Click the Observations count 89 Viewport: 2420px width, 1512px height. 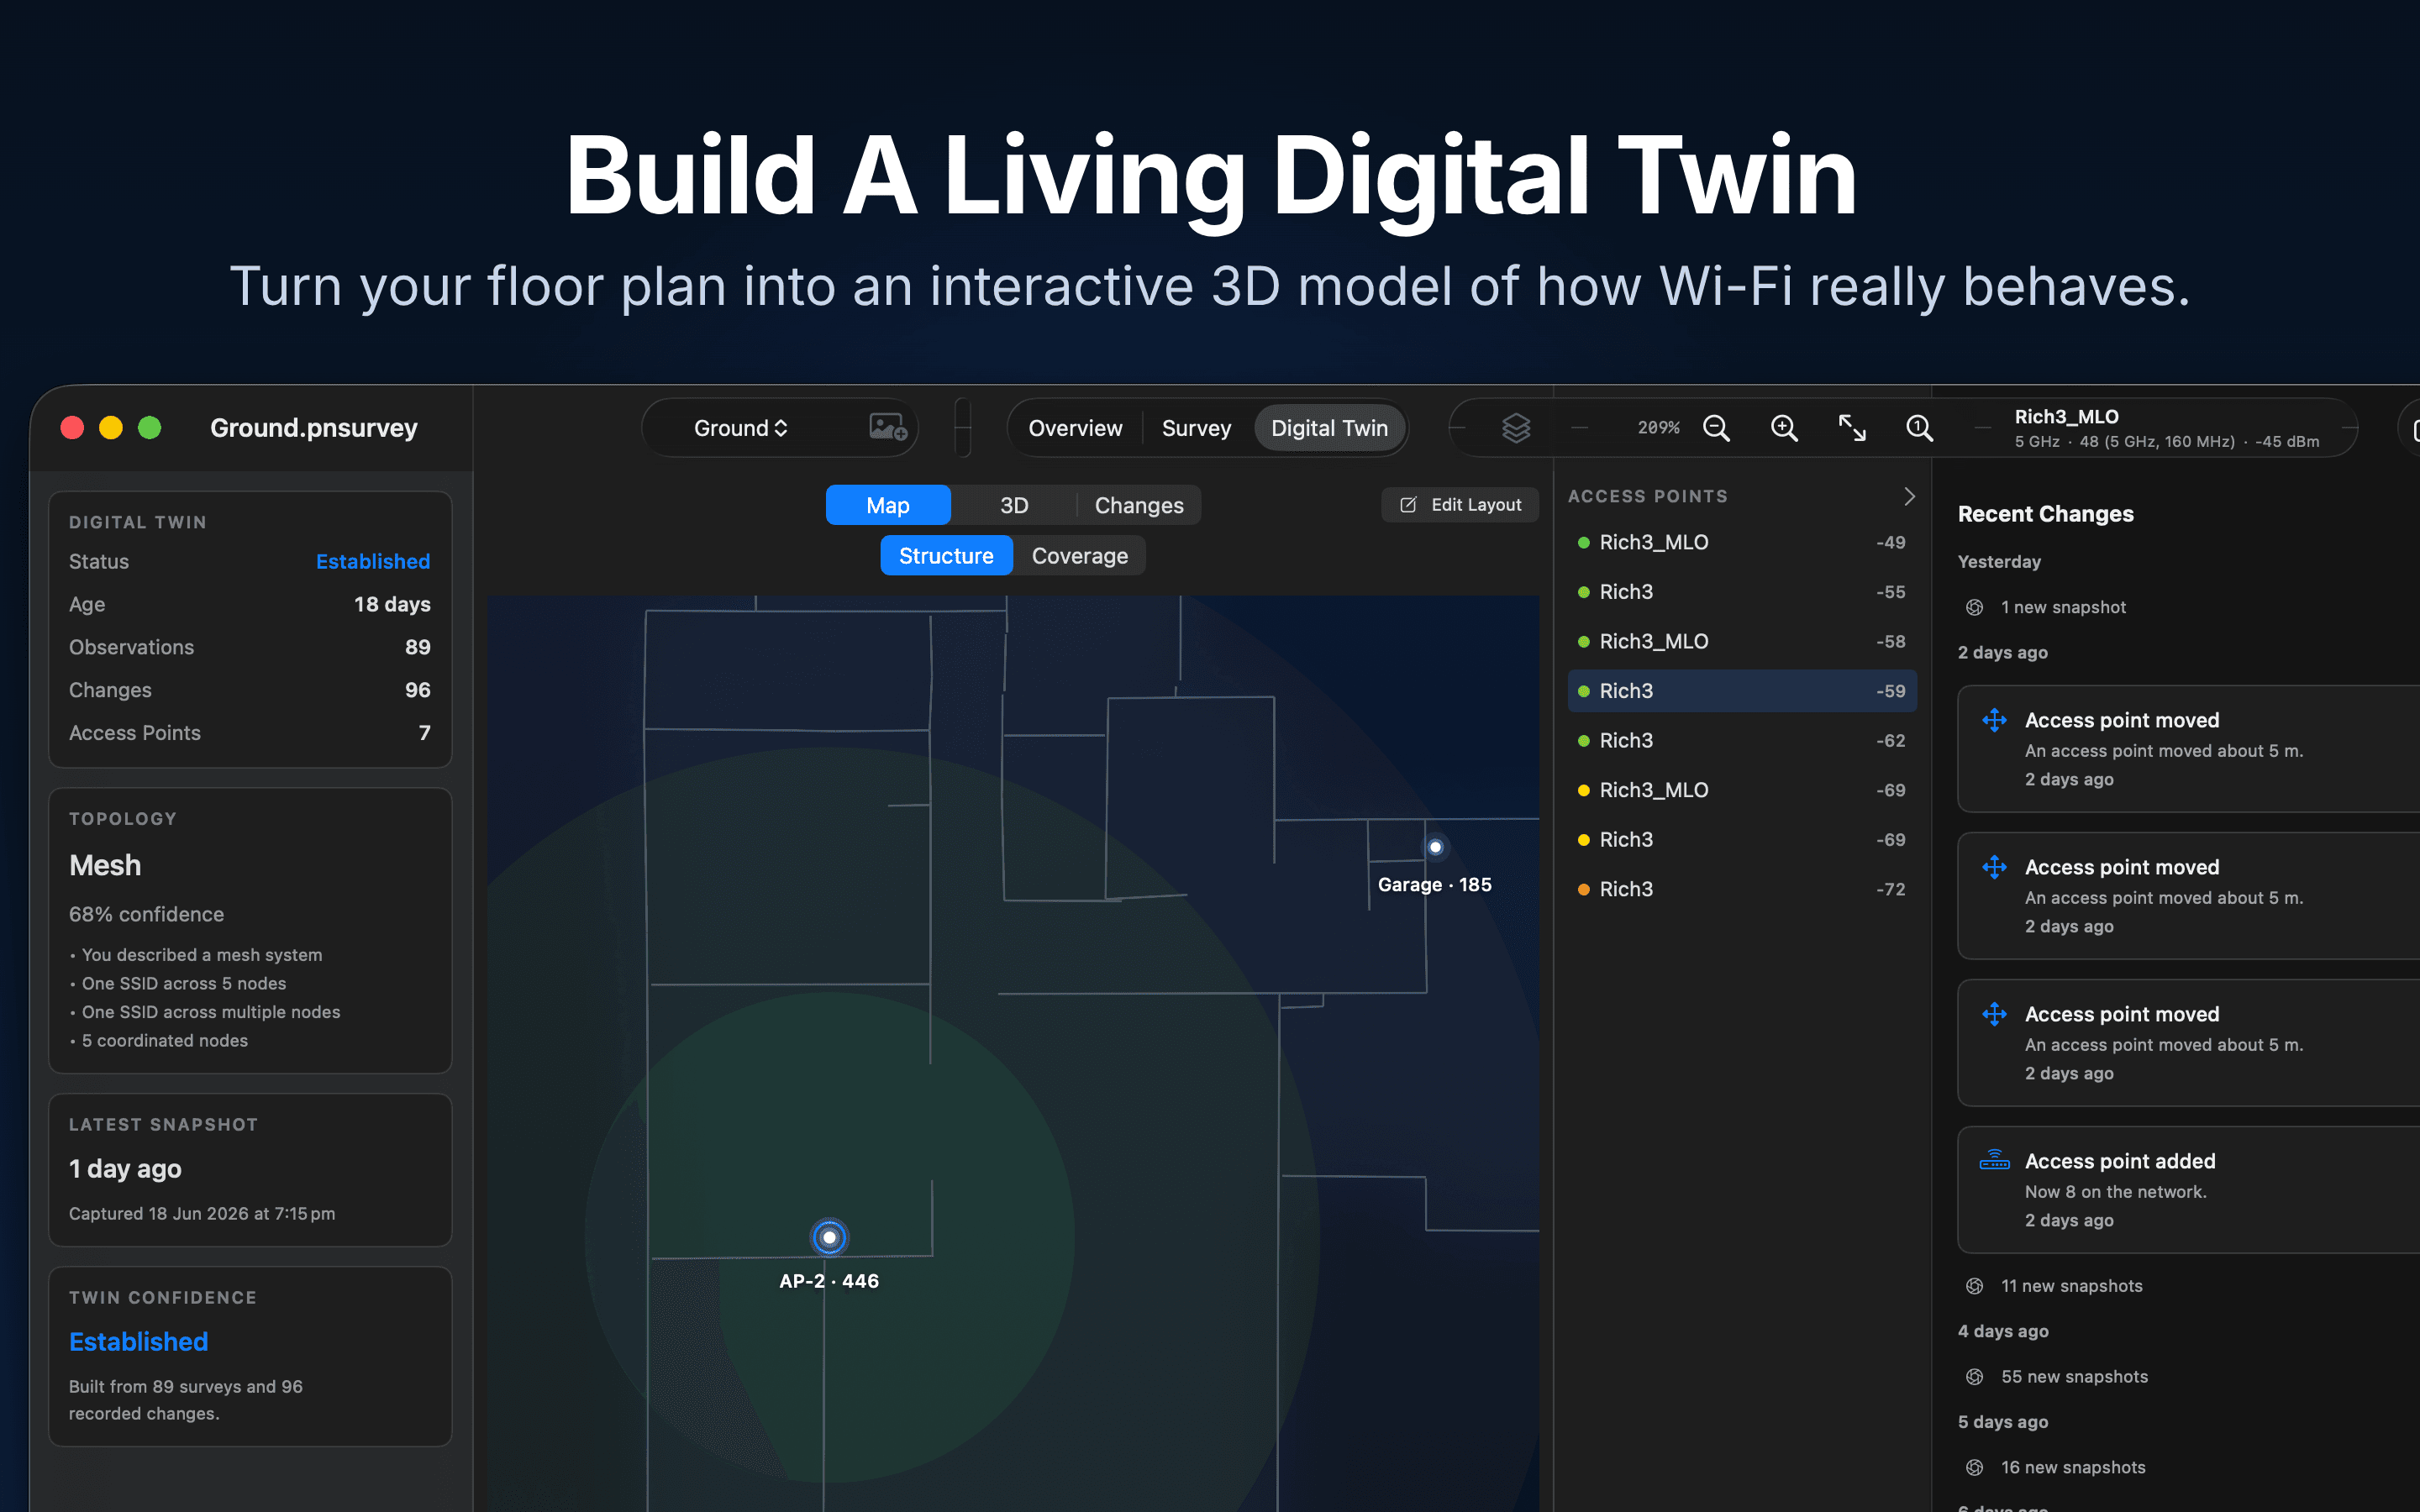417,647
